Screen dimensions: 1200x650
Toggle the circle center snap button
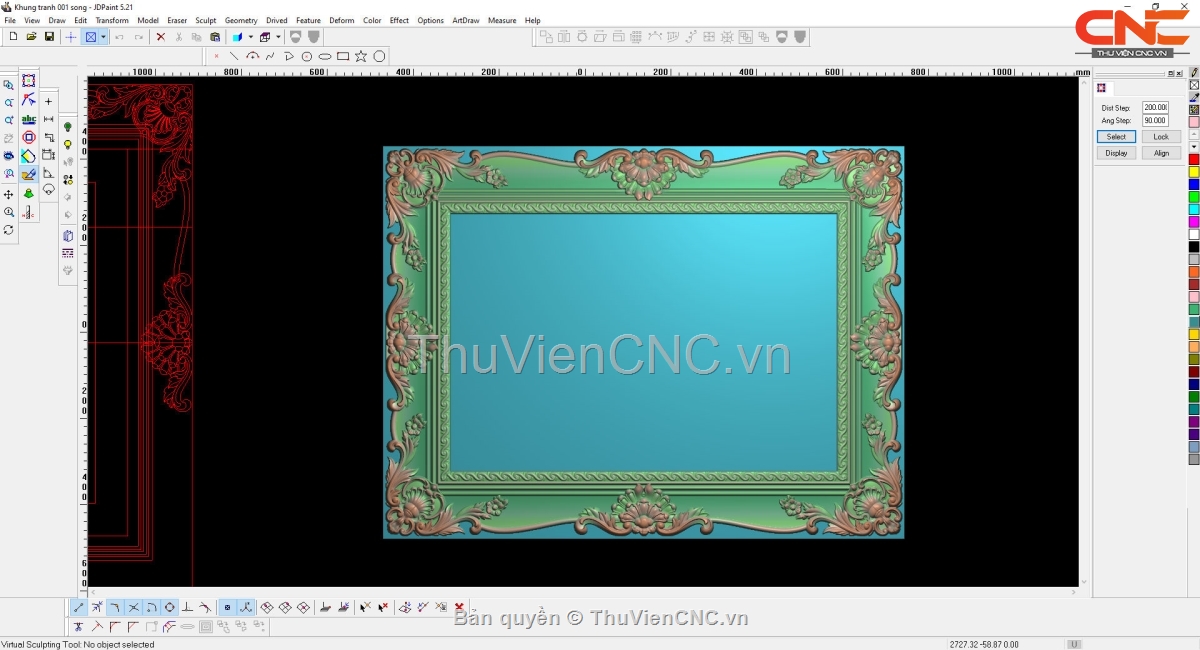(170, 607)
